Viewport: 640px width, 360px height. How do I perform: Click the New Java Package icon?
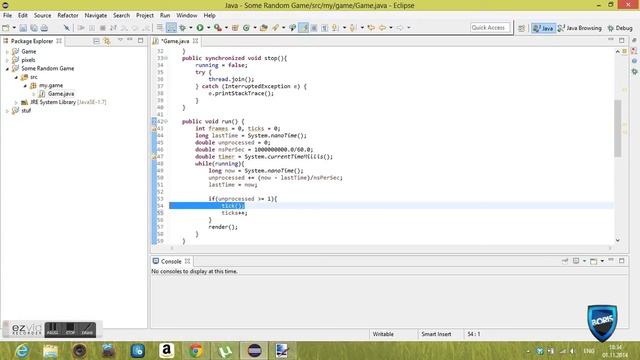[x=235, y=28]
